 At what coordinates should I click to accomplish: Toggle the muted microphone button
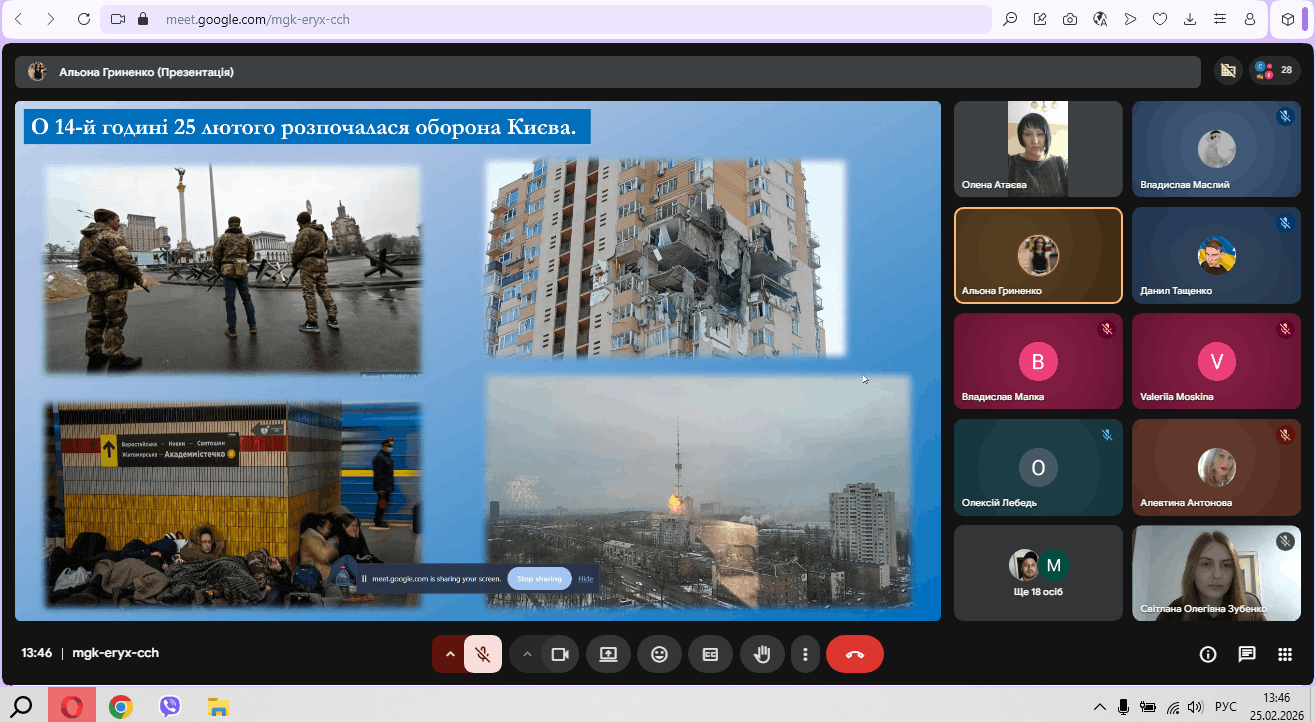point(483,654)
